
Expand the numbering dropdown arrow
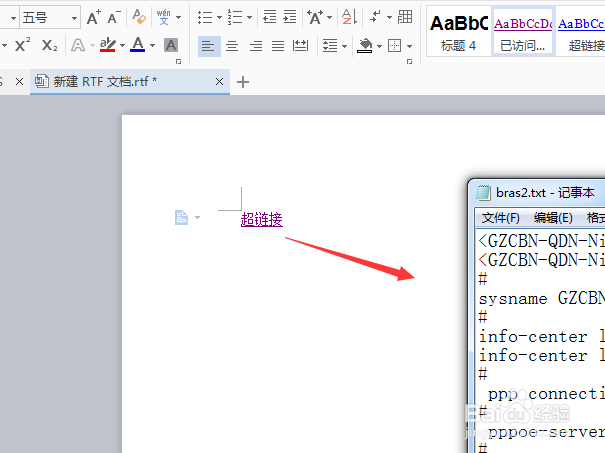point(249,17)
